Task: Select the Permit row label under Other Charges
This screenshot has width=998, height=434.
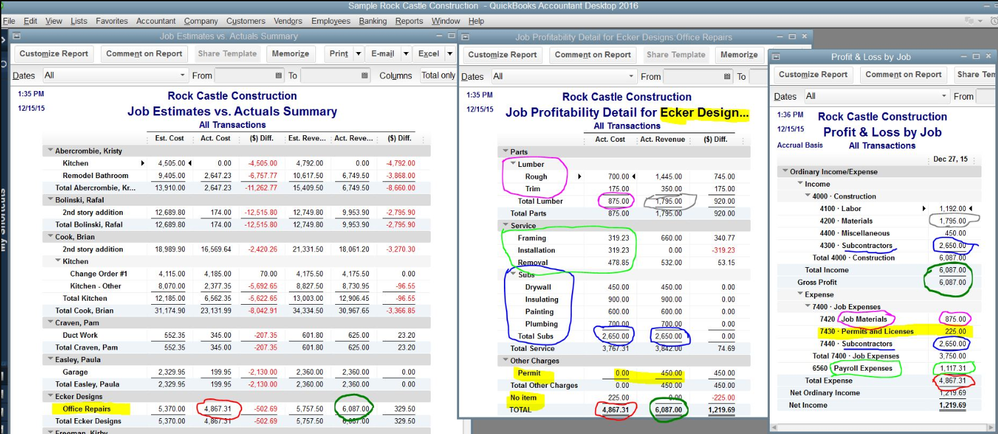Action: 530,373
